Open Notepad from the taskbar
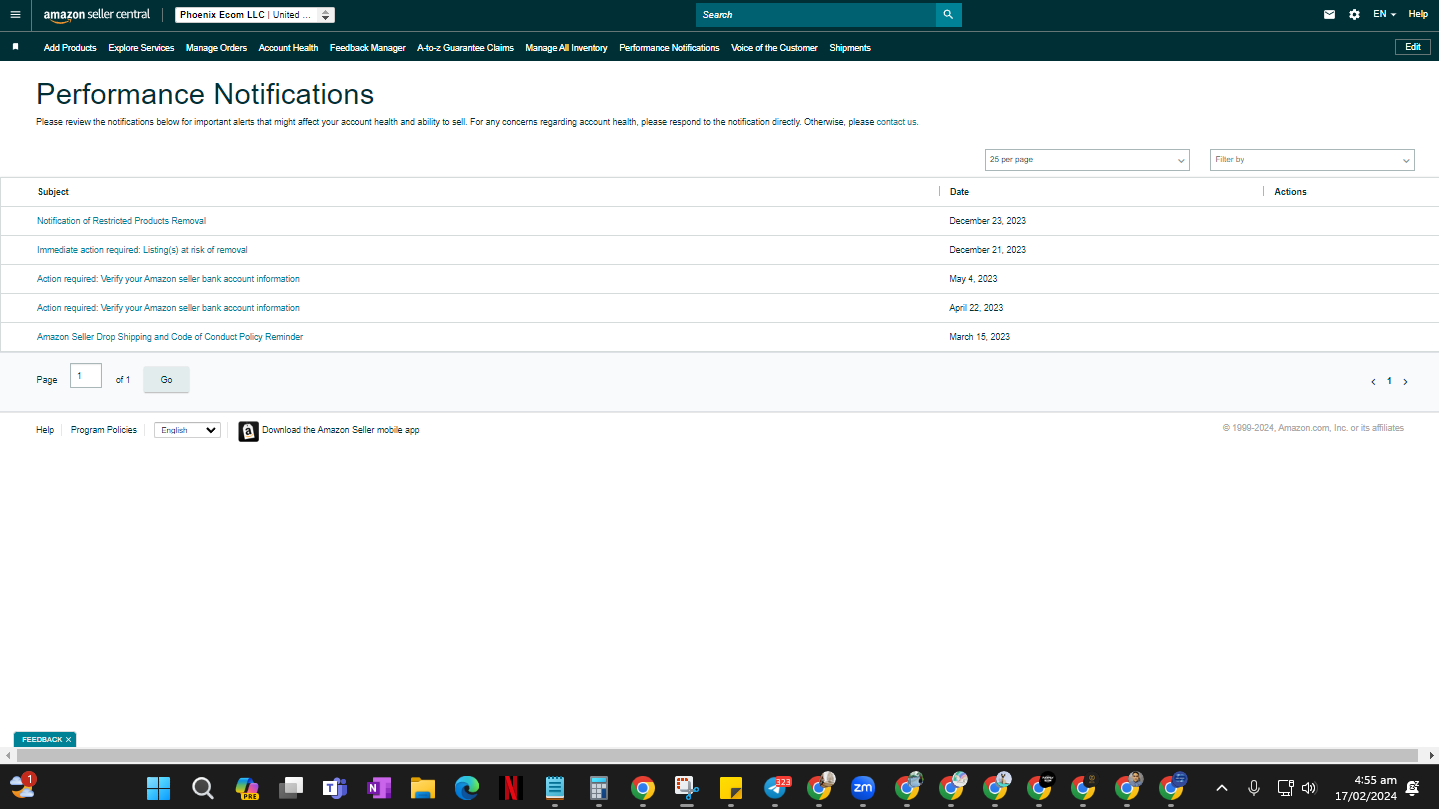 pyautogui.click(x=555, y=788)
